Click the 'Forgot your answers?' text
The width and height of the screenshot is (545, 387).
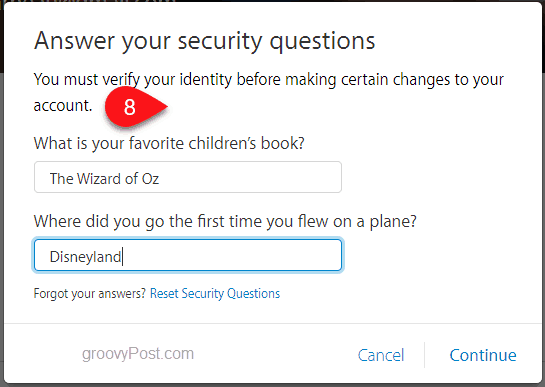(90, 294)
